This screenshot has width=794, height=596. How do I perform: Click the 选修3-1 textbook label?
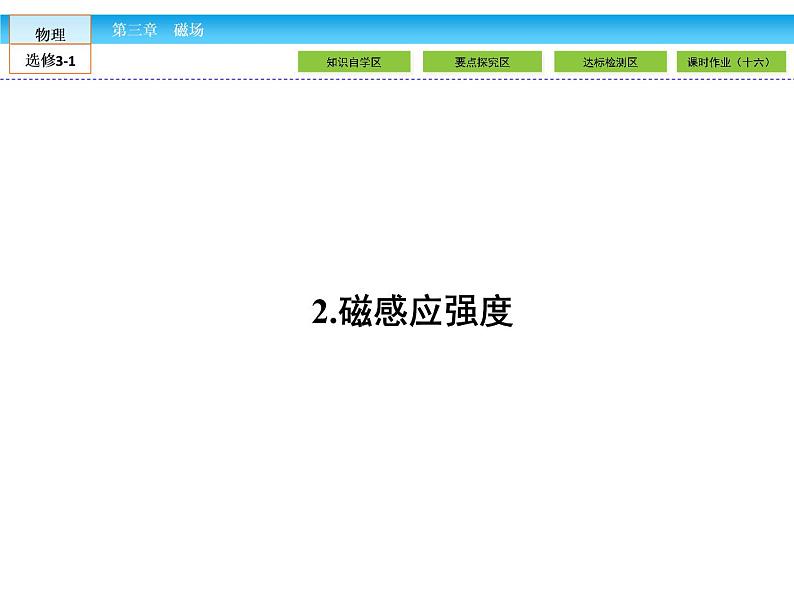coord(50,59)
